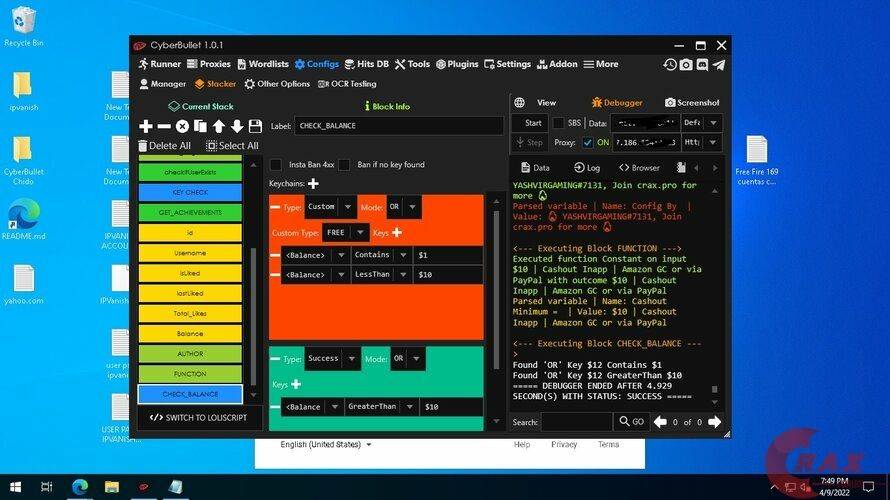Uncheck the Proxy ON checkbox
The height and width of the screenshot is (500, 890).
point(587,142)
